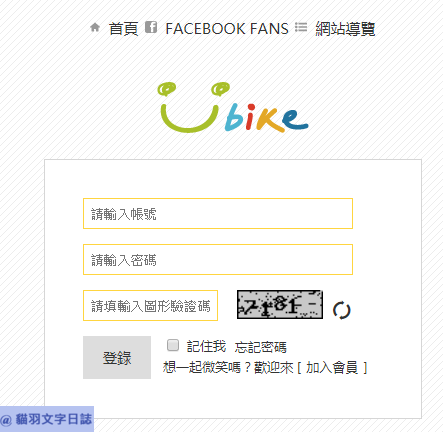Viewport: 443px width, 432px height.
Task: Focus the 請輸入密碼 password field
Action: pos(218,260)
